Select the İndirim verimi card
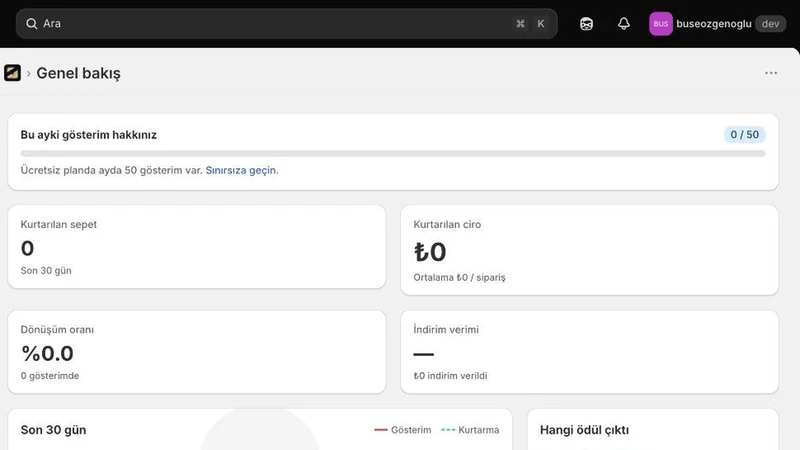The height and width of the screenshot is (450, 800). point(589,352)
